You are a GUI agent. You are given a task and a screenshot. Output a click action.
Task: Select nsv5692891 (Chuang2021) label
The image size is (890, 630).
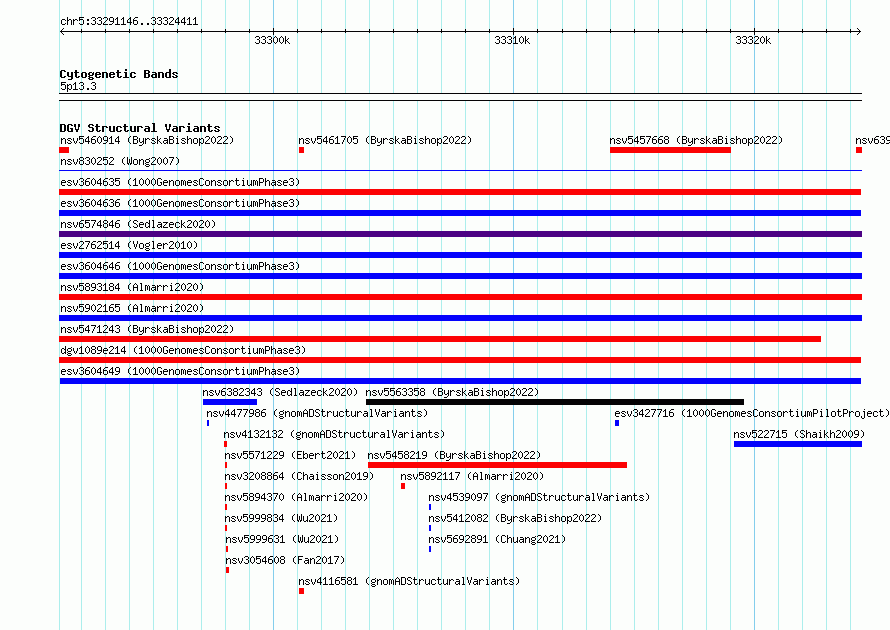click(x=497, y=539)
